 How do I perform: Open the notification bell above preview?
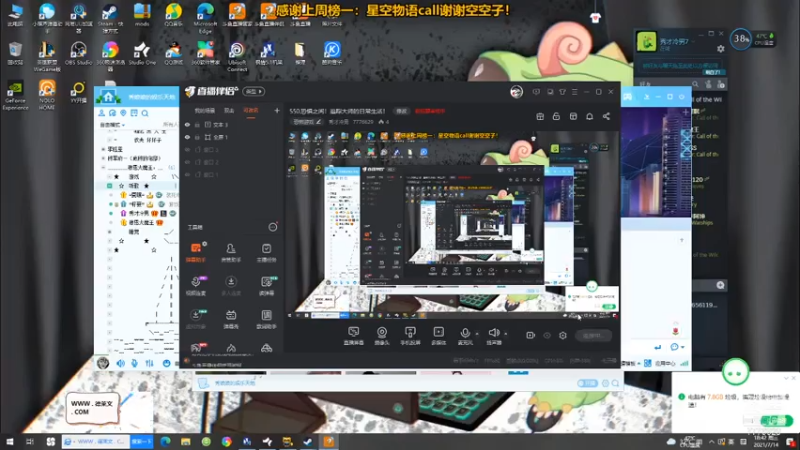[589, 117]
